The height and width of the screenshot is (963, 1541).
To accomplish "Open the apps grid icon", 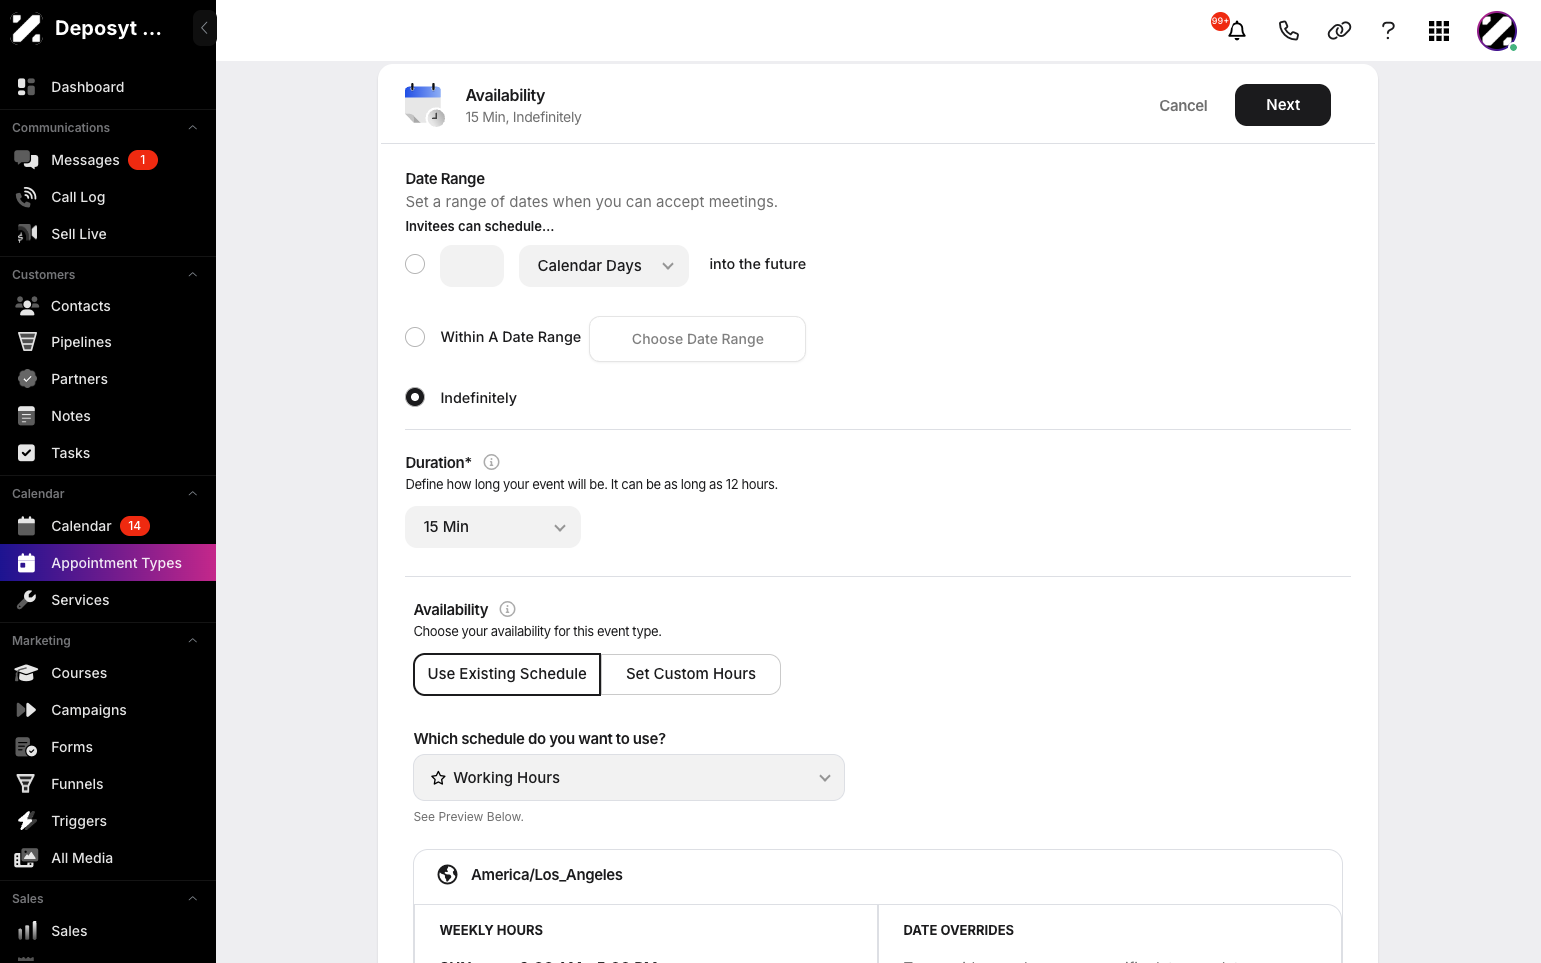I will tap(1439, 31).
